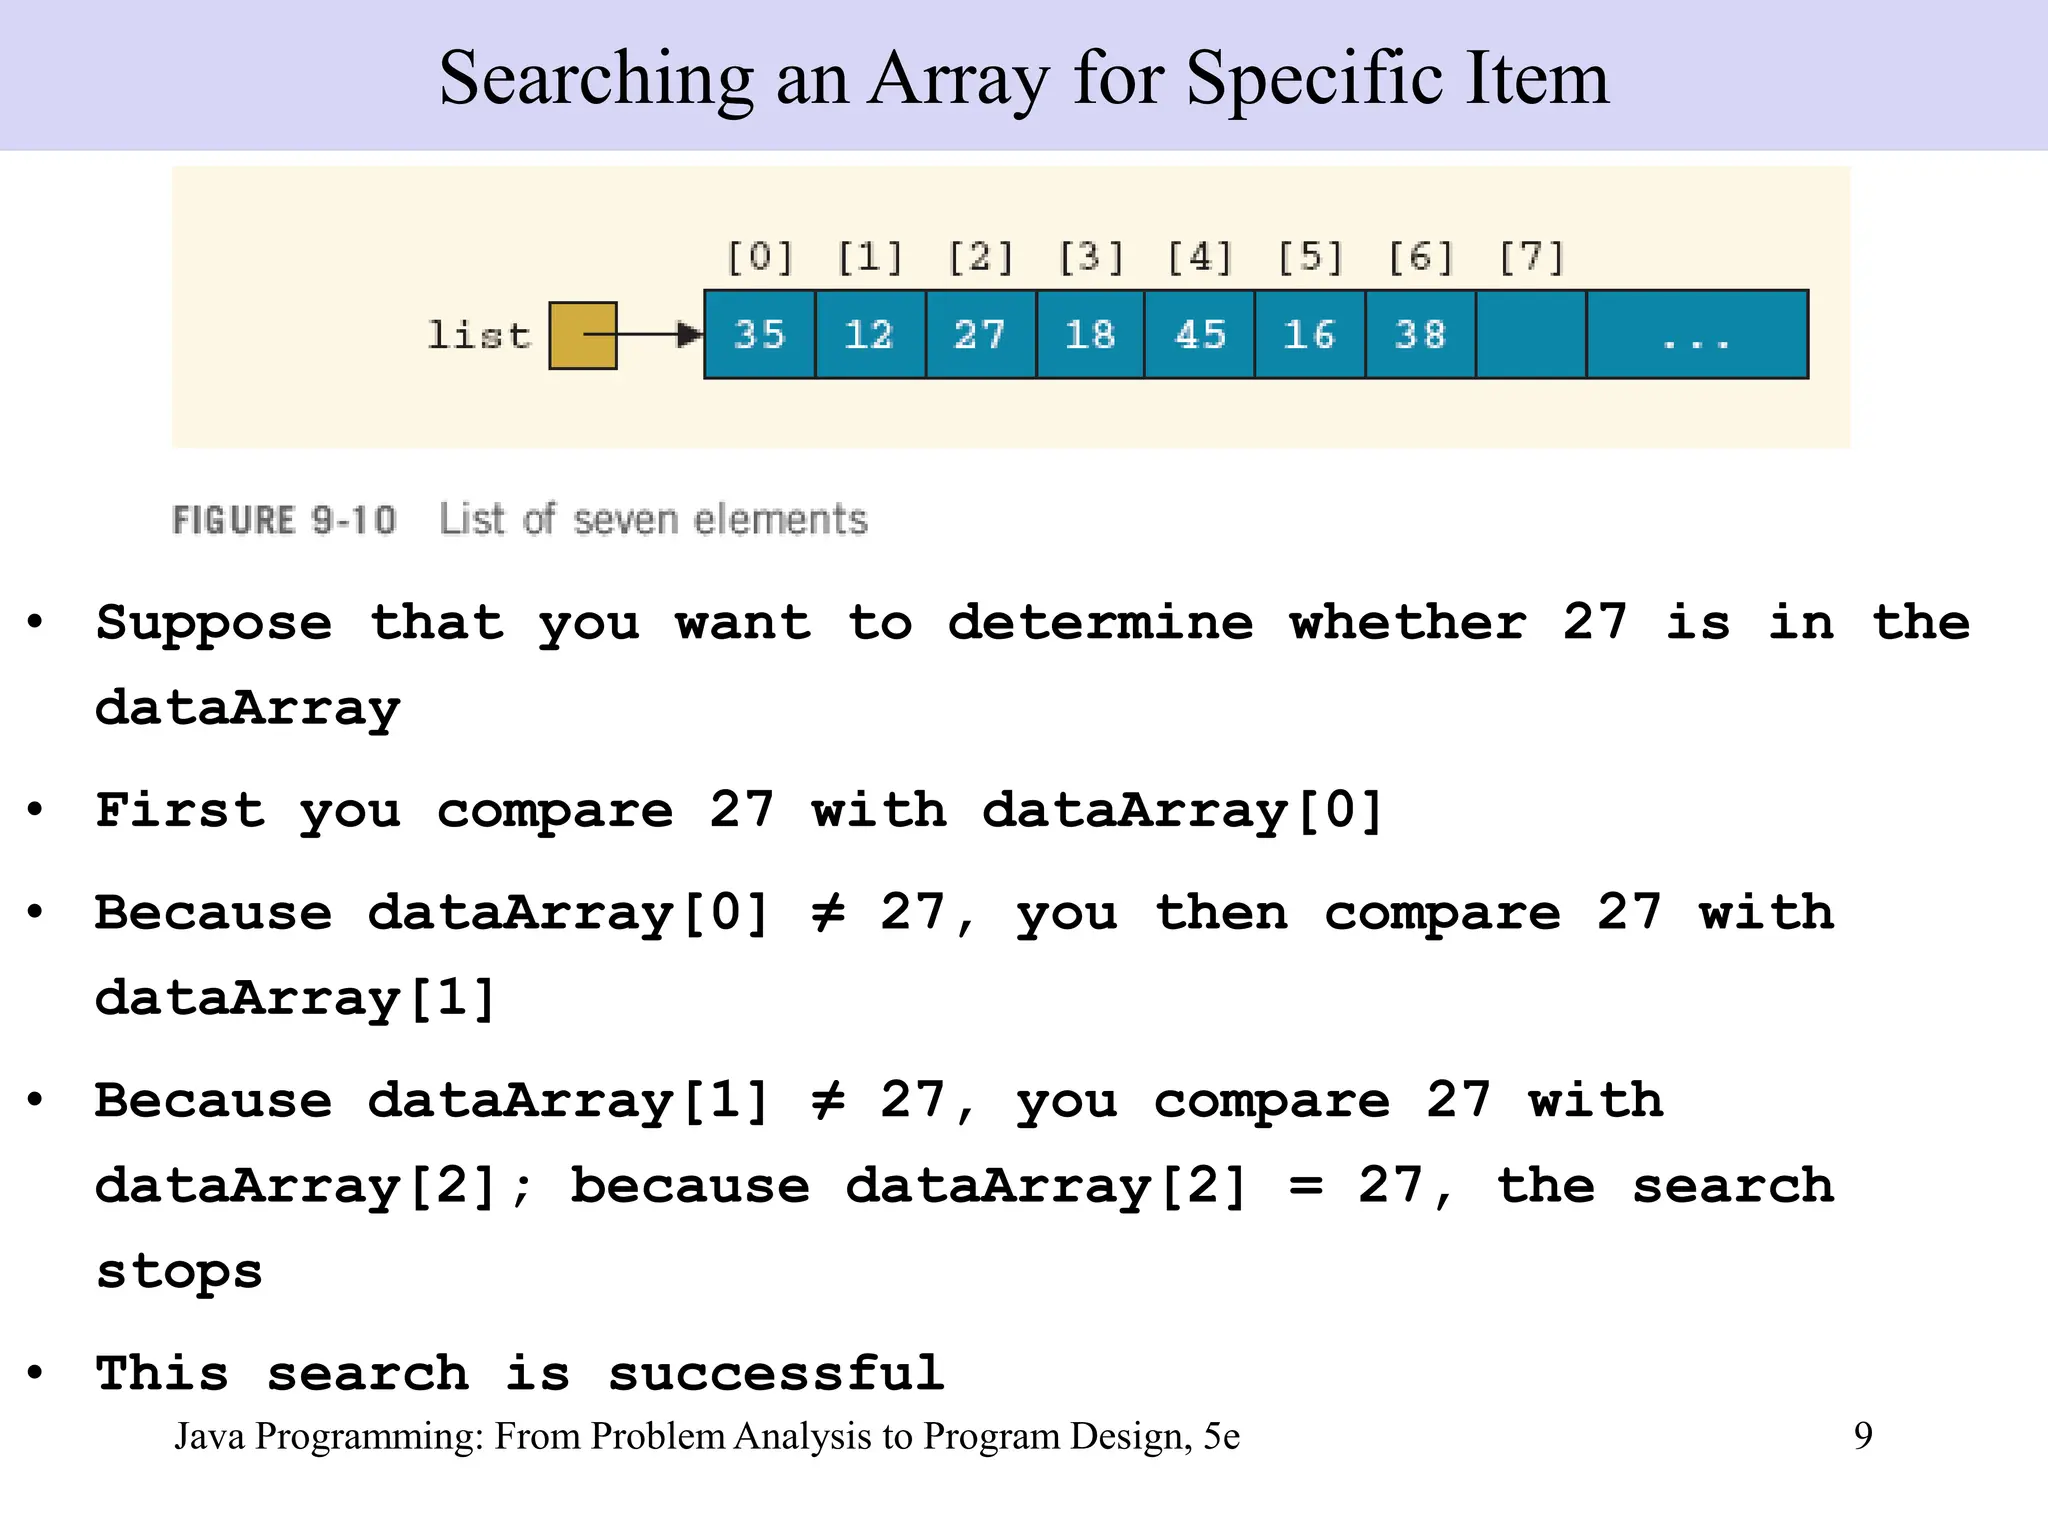Viewport: 2048px width, 1536px height.
Task: Select array cell containing 35
Action: click(x=760, y=334)
